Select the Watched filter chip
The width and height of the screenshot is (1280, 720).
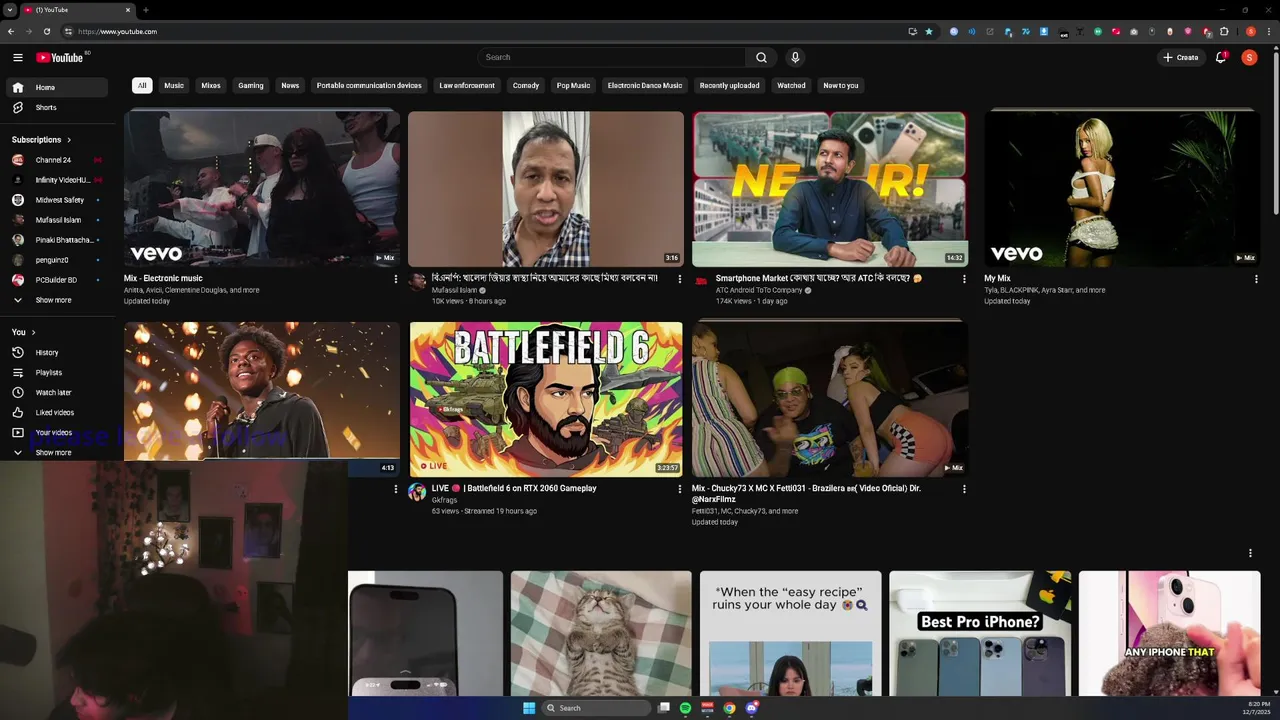791,85
